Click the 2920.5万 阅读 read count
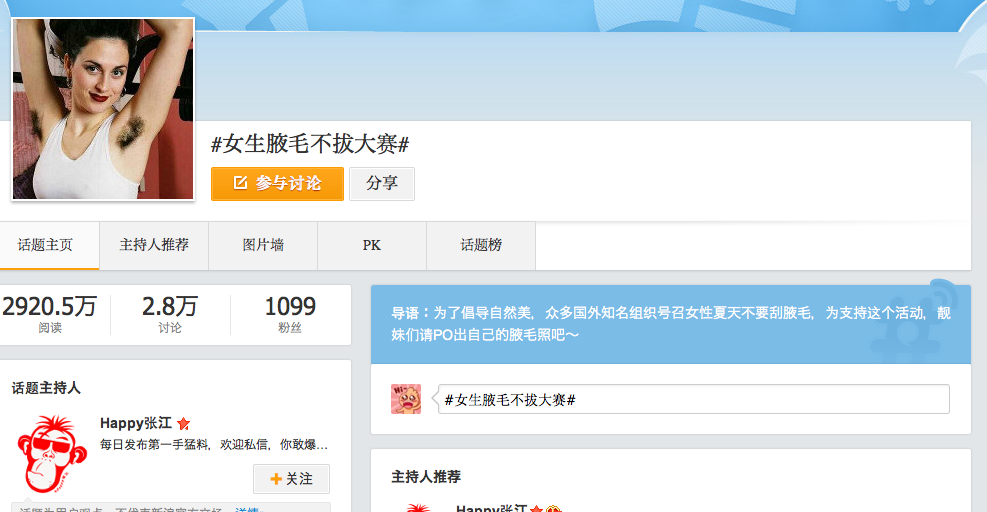The width and height of the screenshot is (987, 512). (x=50, y=314)
